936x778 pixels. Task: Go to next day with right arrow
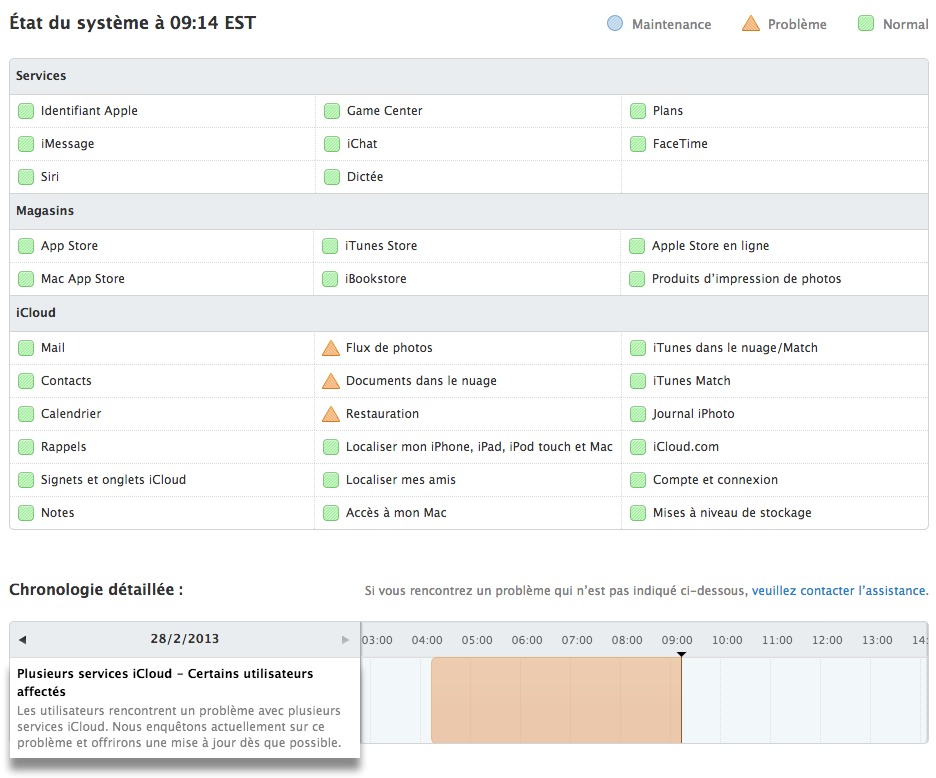coord(345,639)
